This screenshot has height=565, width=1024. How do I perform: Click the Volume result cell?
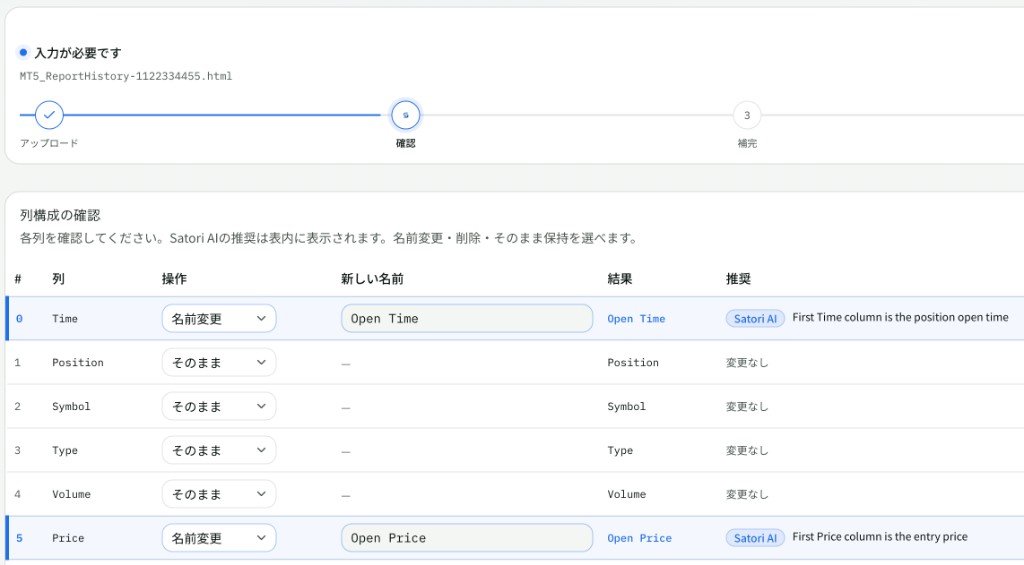click(626, 494)
